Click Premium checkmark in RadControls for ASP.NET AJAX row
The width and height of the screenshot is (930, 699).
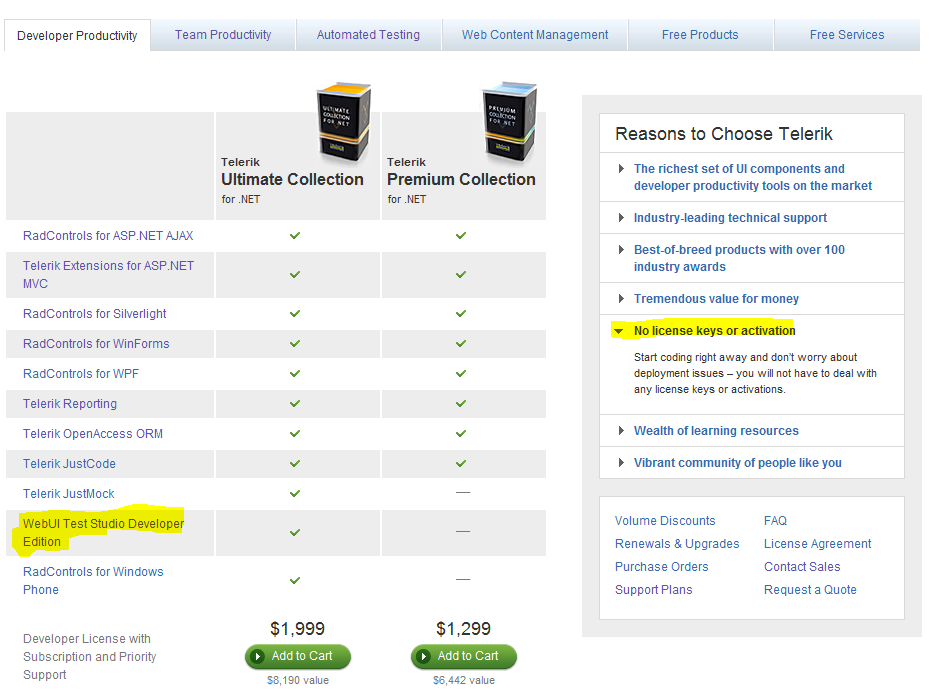pos(461,235)
